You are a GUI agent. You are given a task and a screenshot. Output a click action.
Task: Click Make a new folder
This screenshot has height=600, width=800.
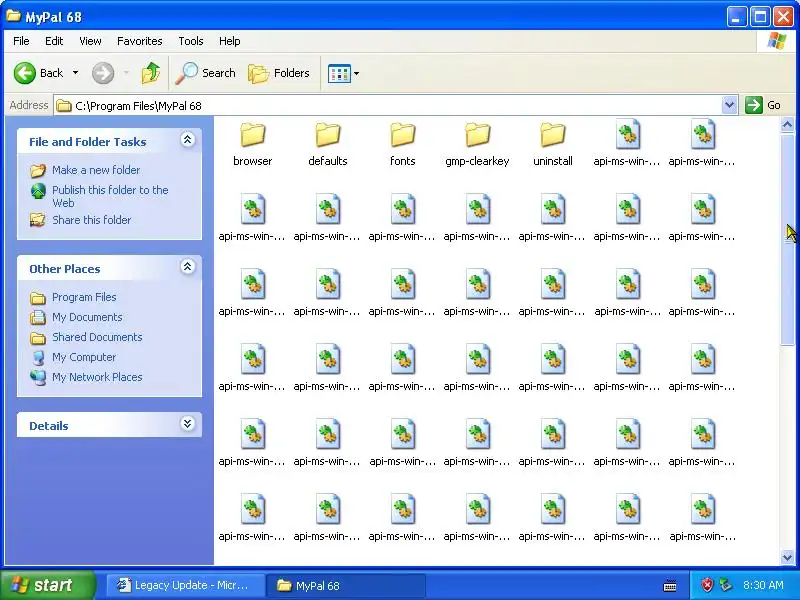85,170
